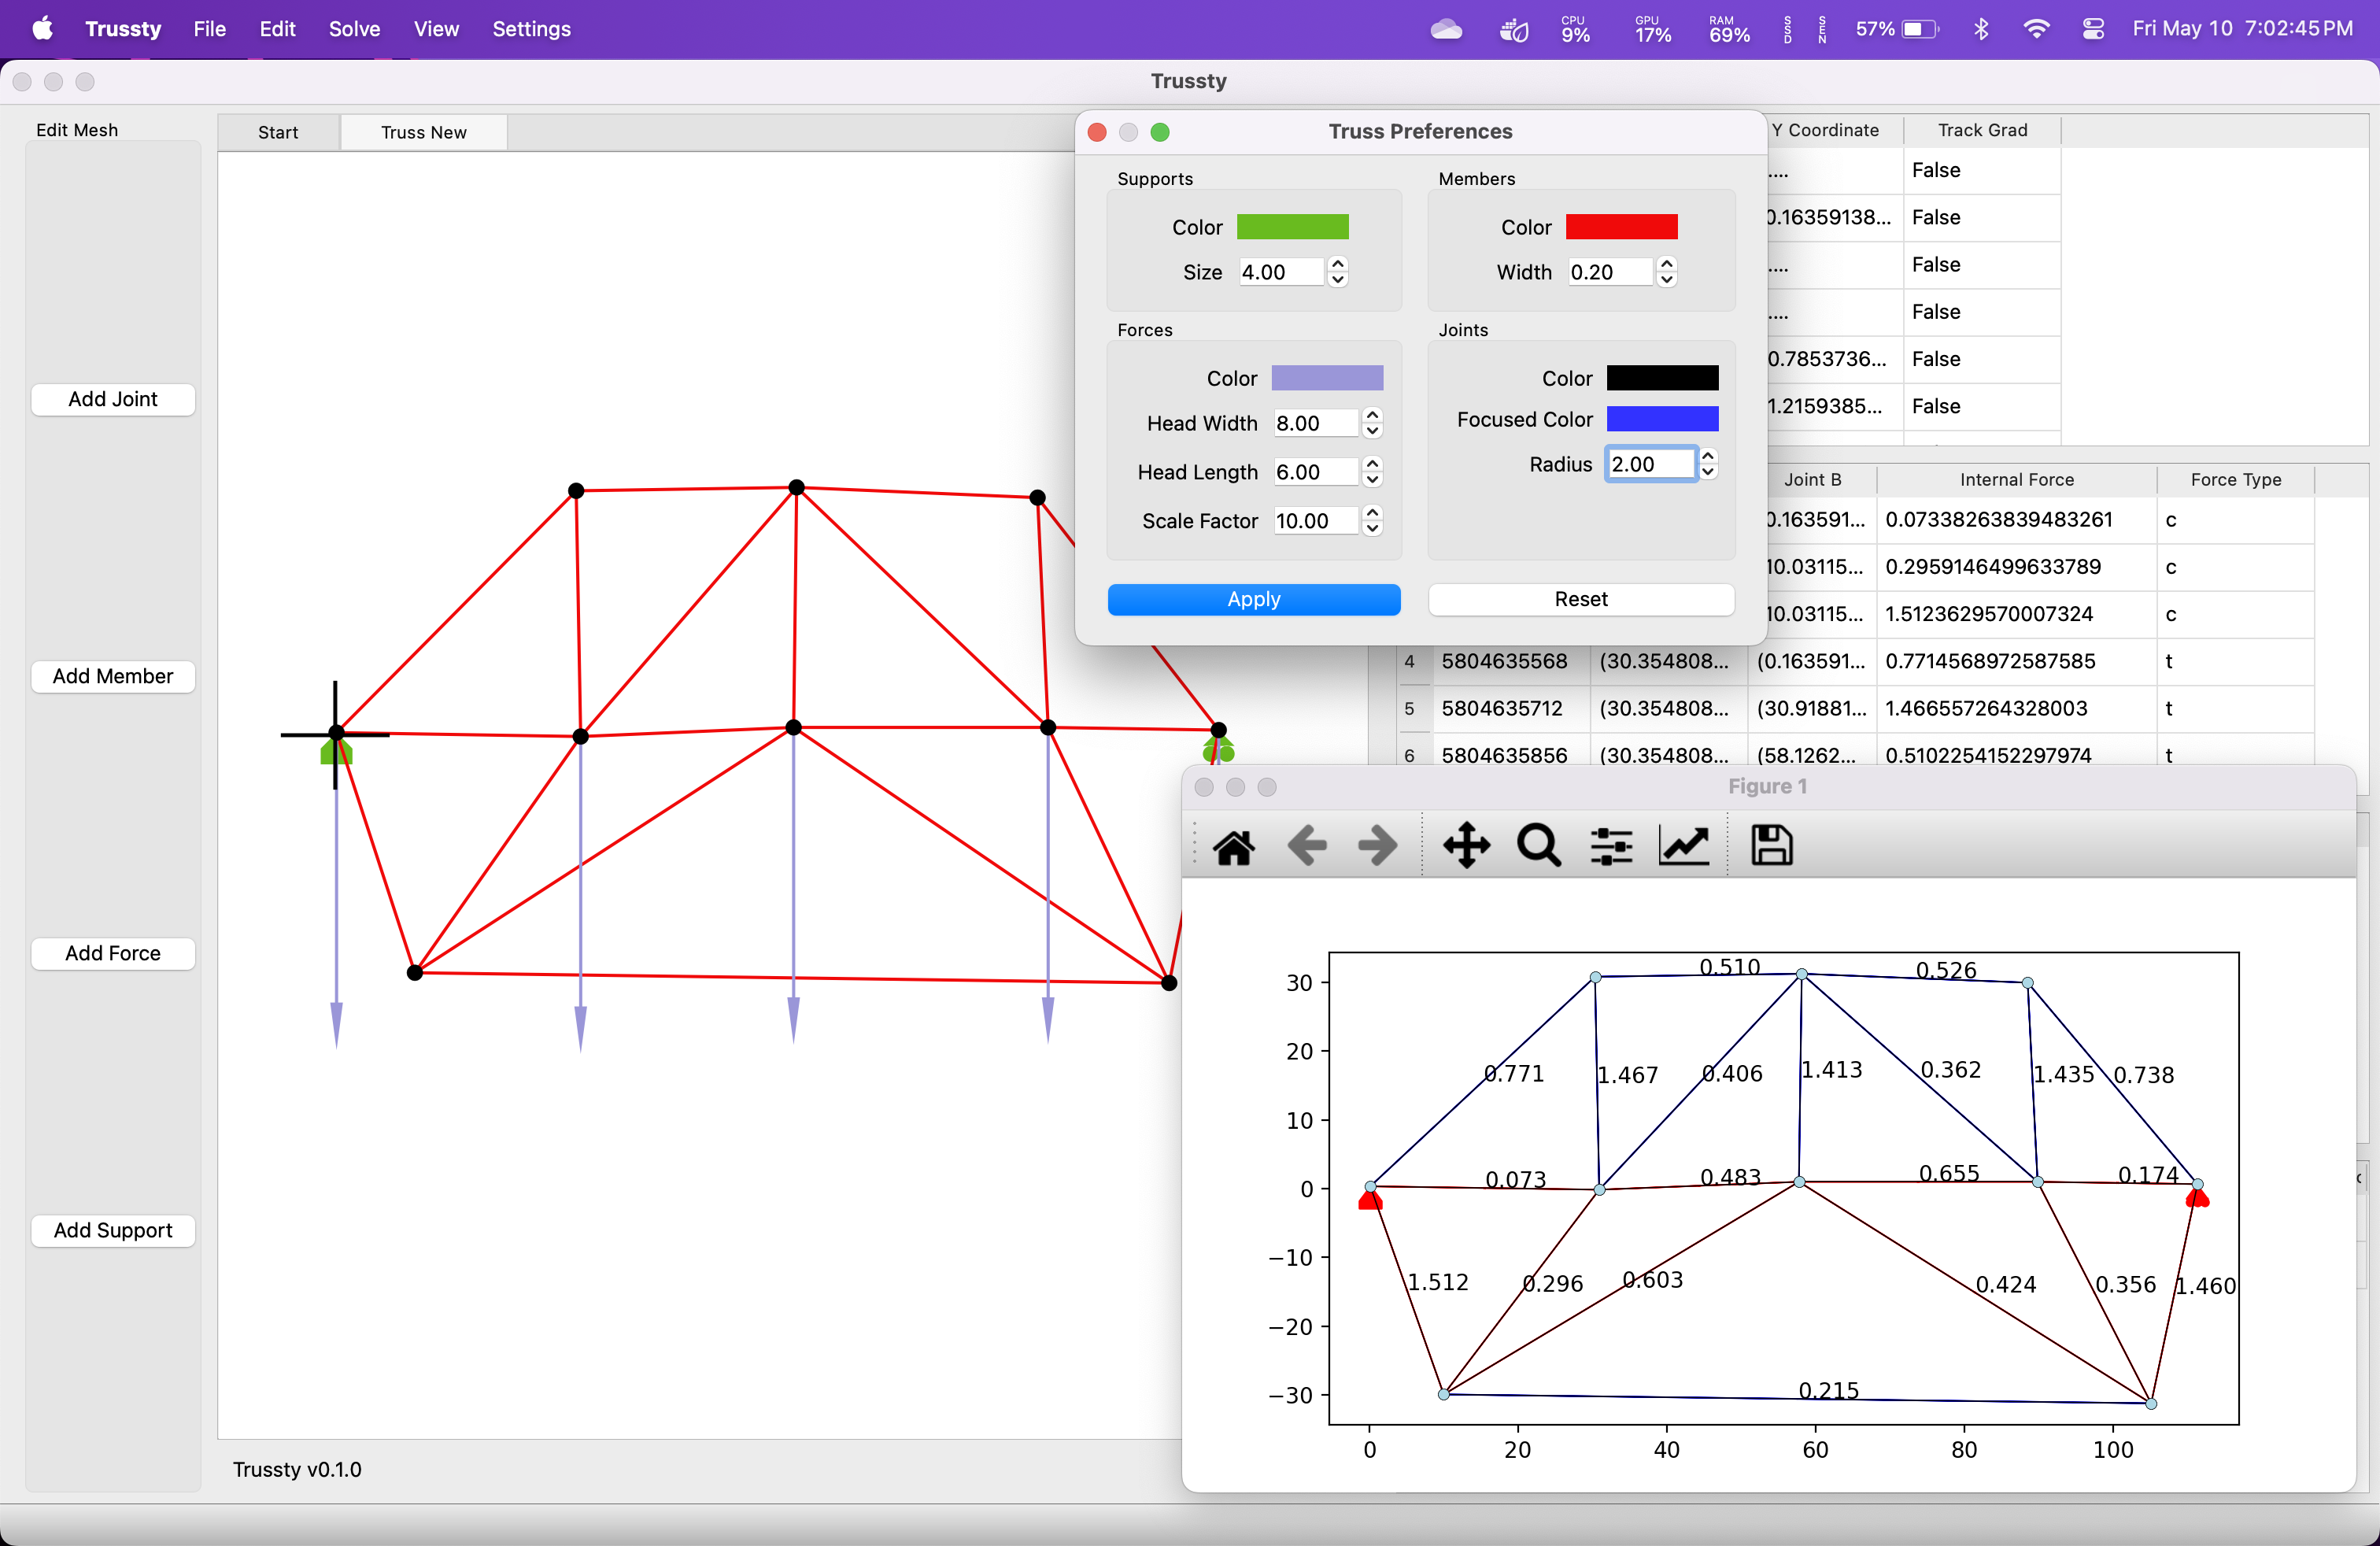The height and width of the screenshot is (1546, 2380).
Task: Select cell 0.7714568972587585 in members table
Action: (x=2016, y=661)
